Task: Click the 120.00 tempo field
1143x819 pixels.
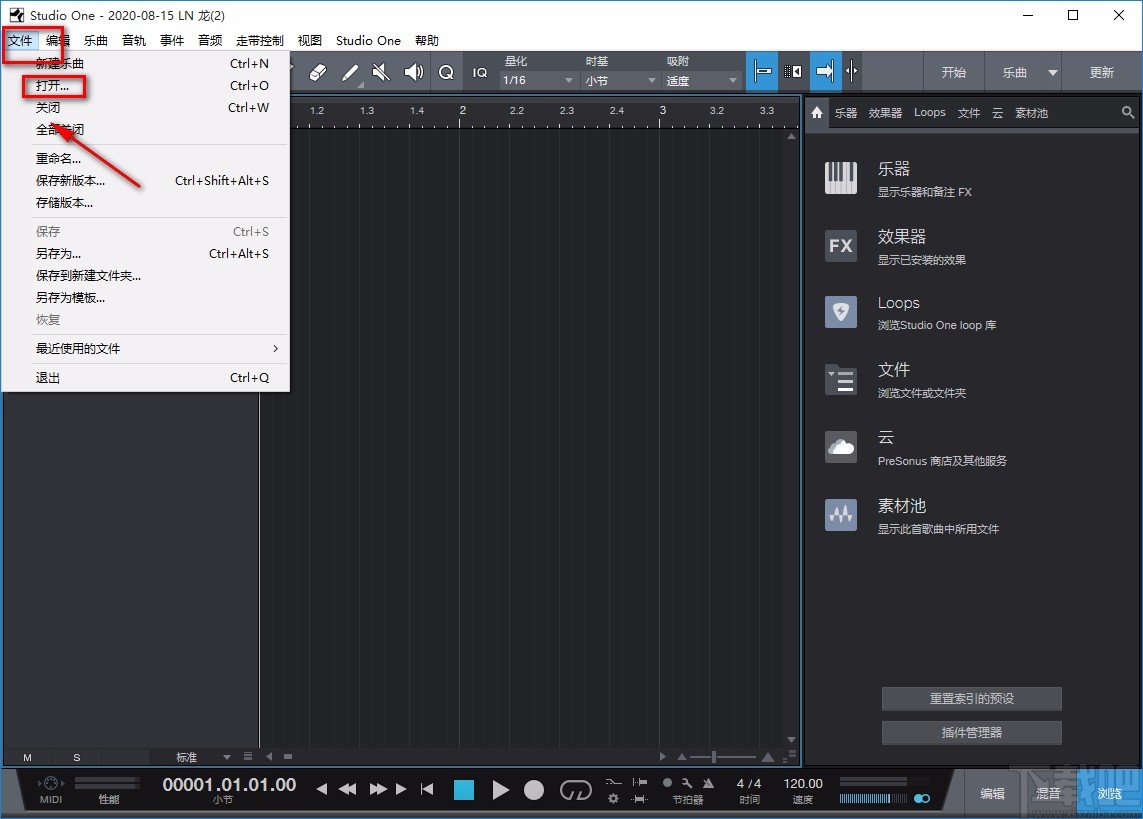Action: [x=803, y=783]
